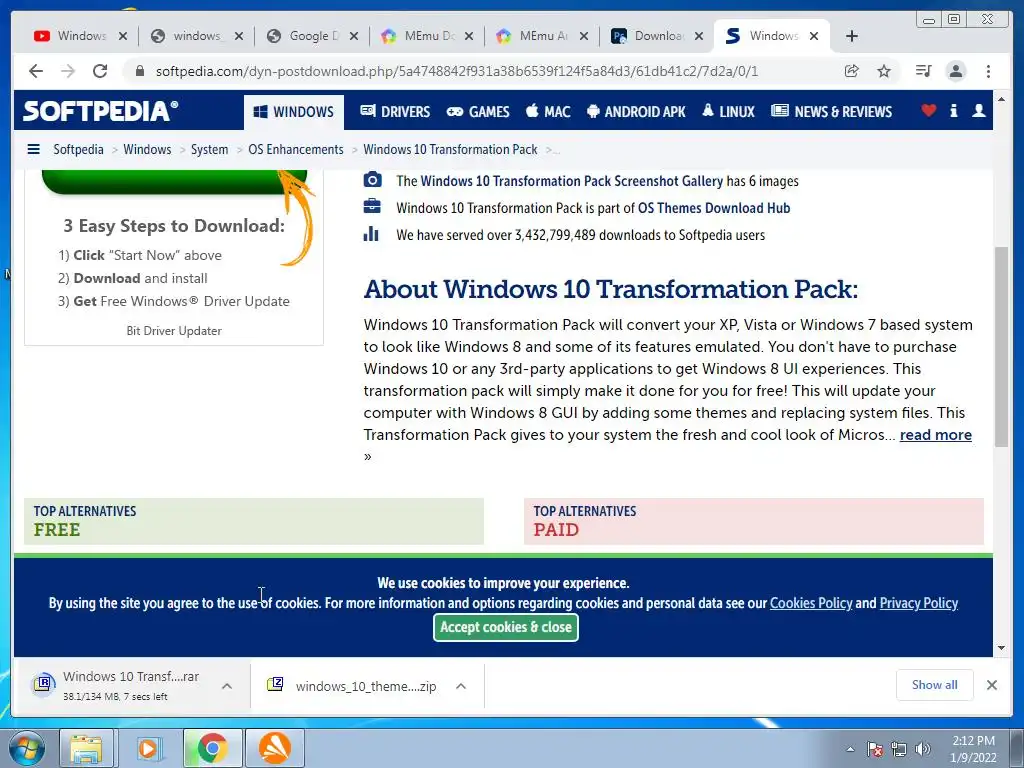Click Show all downloads button
This screenshot has height=768, width=1024.
935,684
